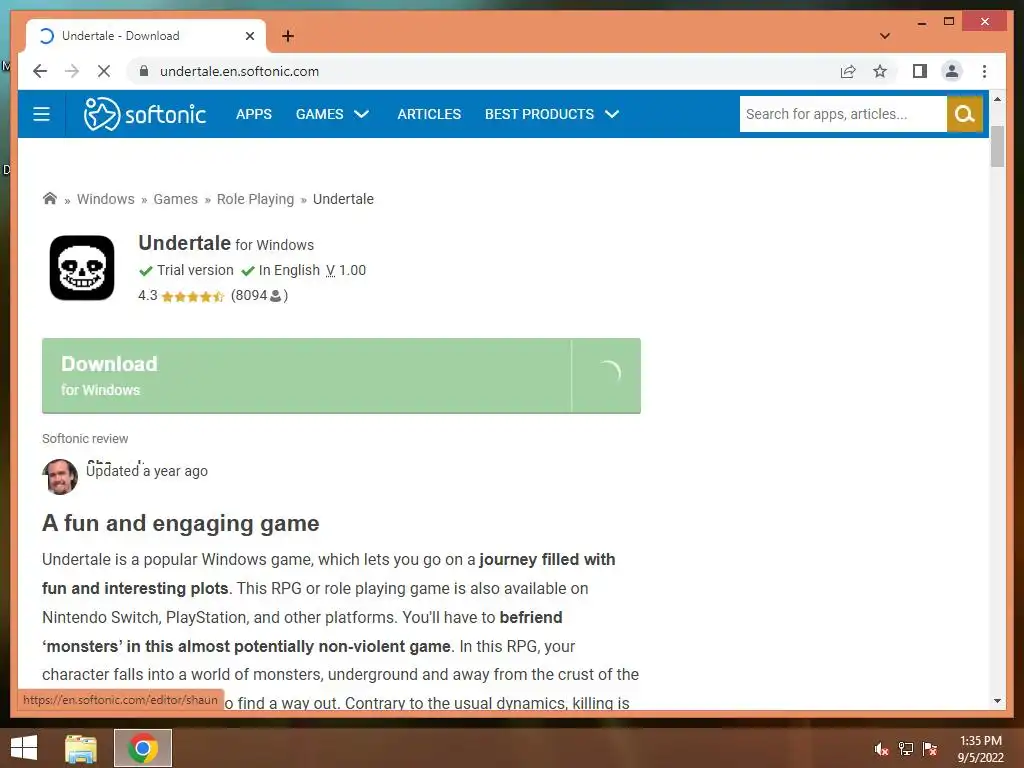
Task: Click the home breadcrumb icon
Action: click(x=50, y=199)
